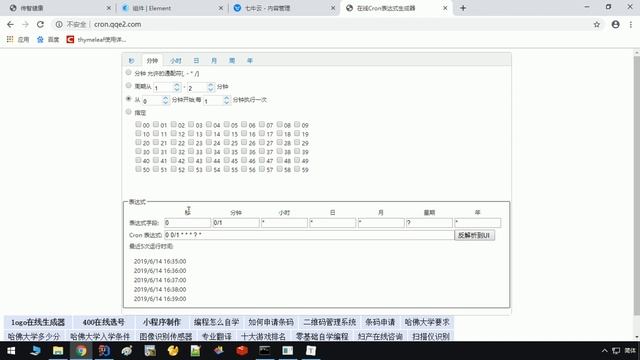Close the Element browser tab
The width and height of the screenshot is (640, 360).
[x=221, y=8]
